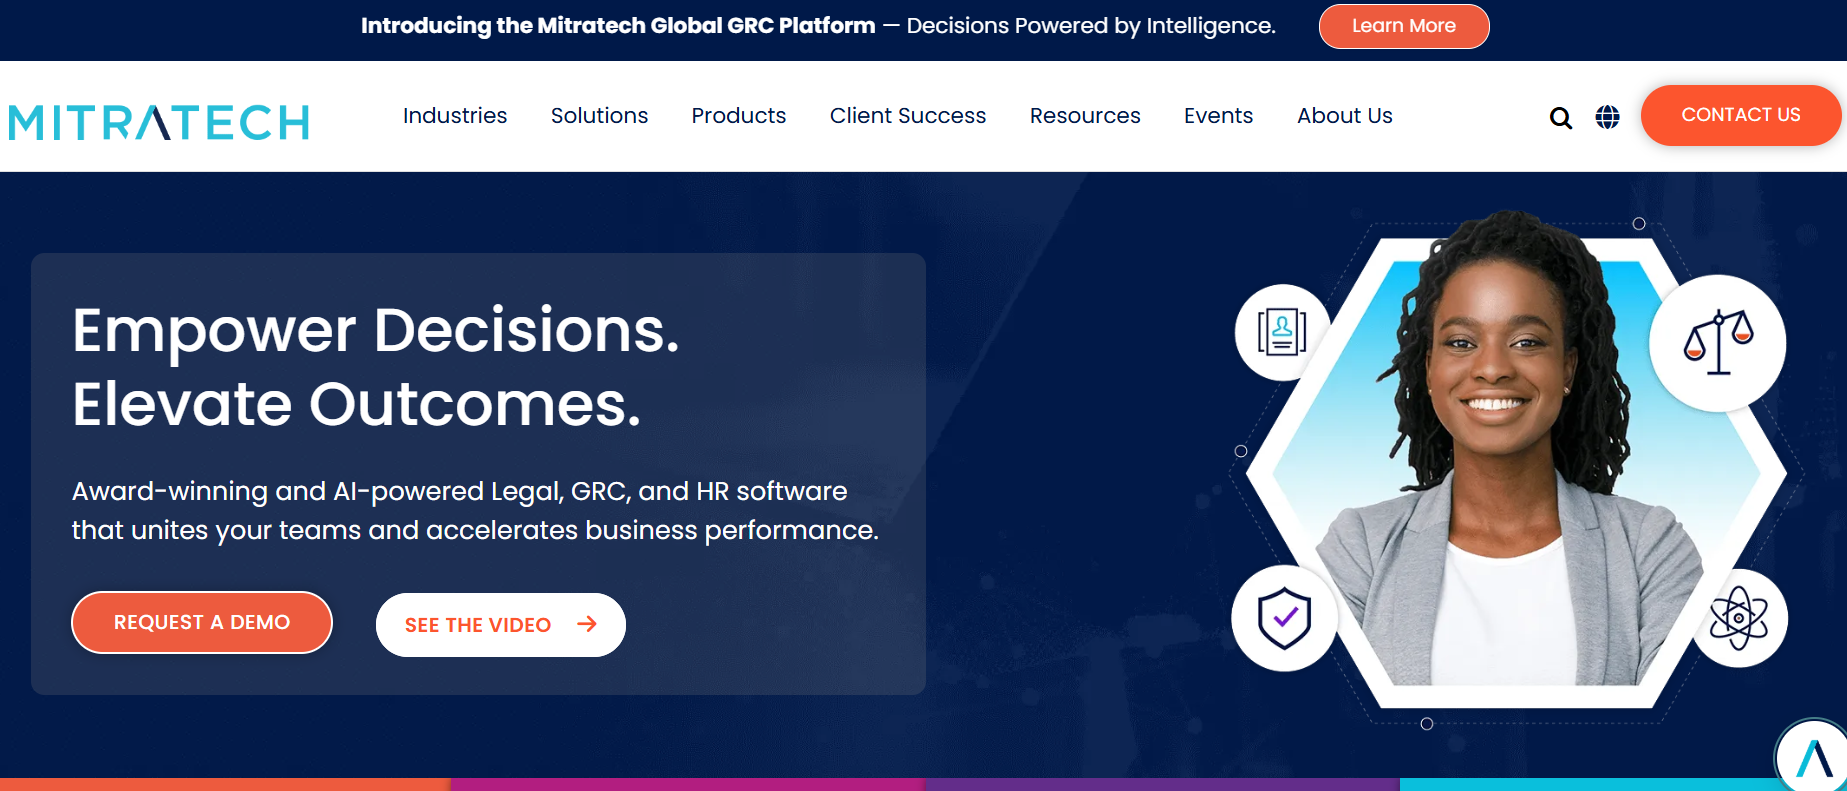This screenshot has width=1847, height=791.
Task: Open the About Us menu
Action: [1345, 116]
